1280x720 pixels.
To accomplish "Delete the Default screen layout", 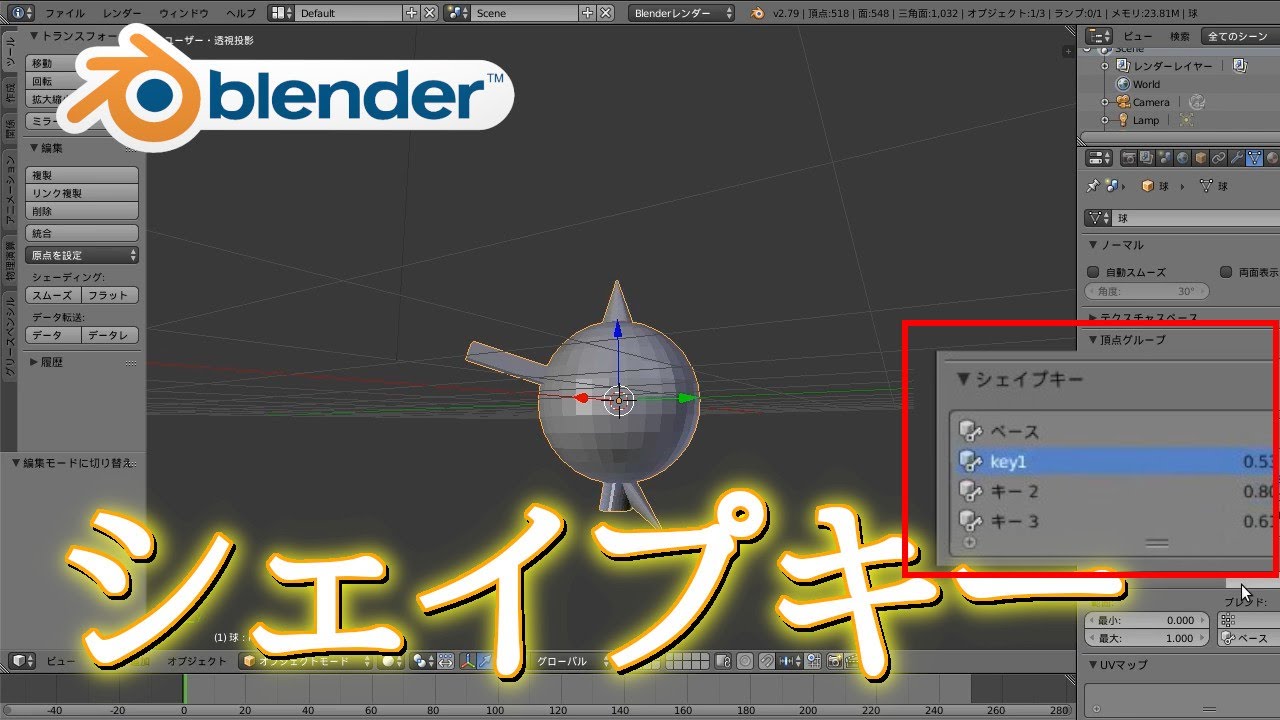I will tap(429, 13).
